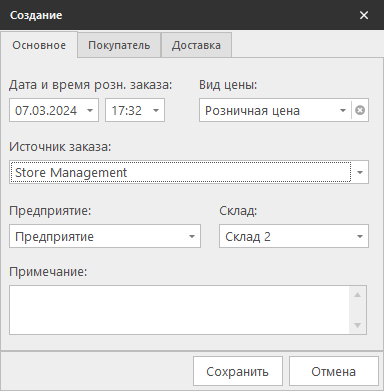This screenshot has height=391, width=384.
Task: Expand the time 17:32 dropdown arrow
Action: pos(156,110)
